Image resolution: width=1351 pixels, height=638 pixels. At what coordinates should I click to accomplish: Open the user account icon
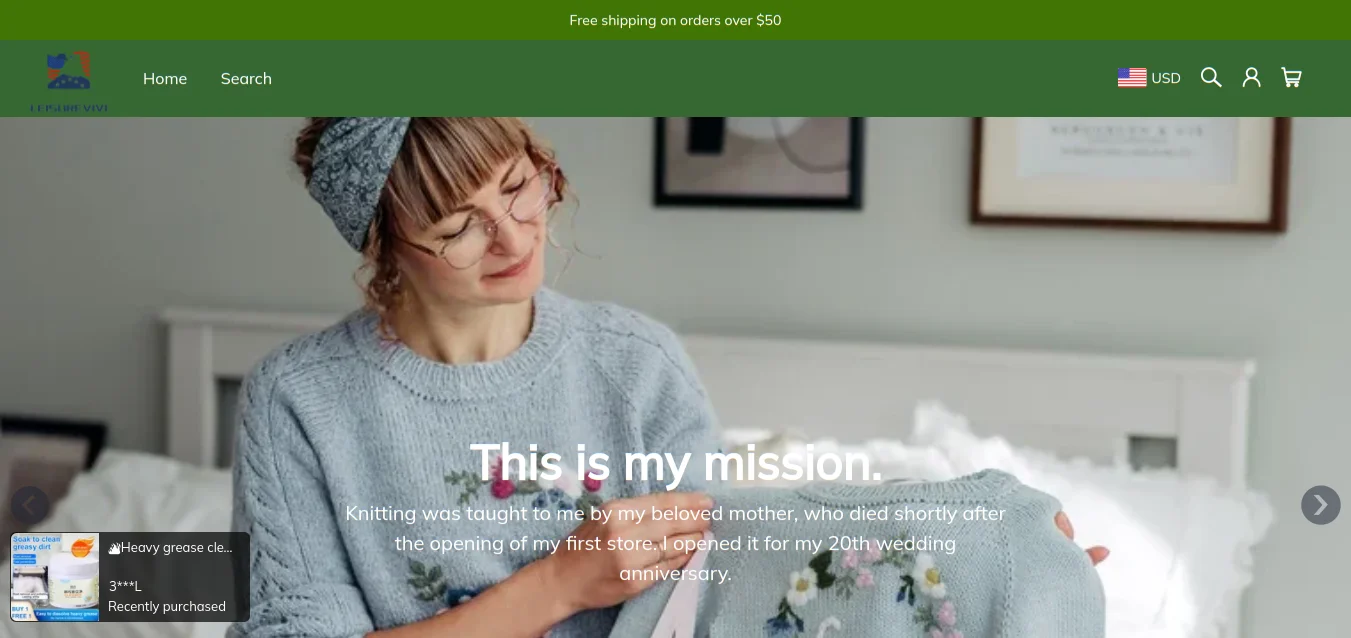[1251, 78]
